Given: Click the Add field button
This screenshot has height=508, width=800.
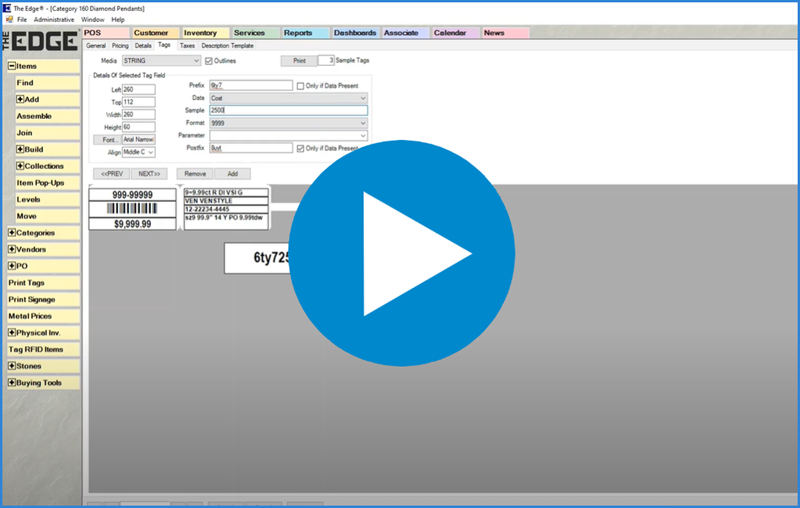Looking at the screenshot, I should tap(233, 174).
